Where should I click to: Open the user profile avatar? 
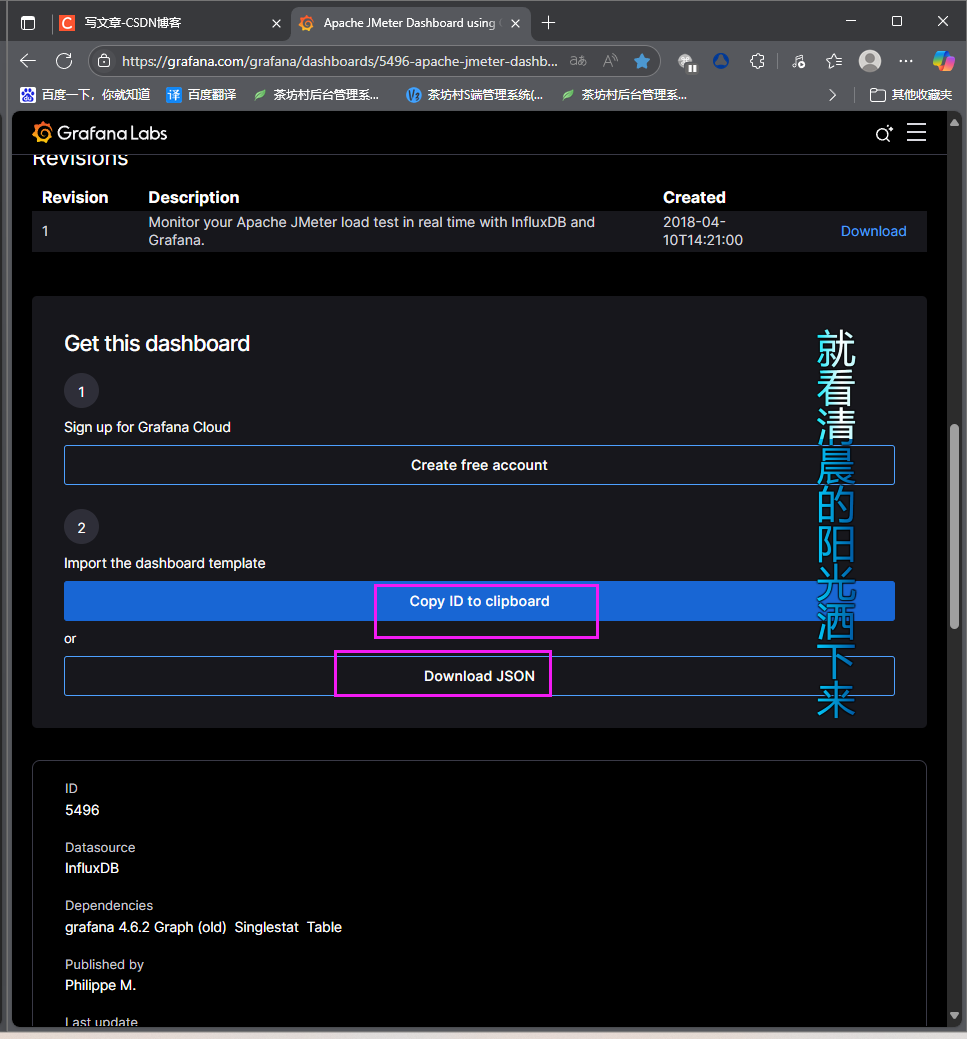click(870, 61)
